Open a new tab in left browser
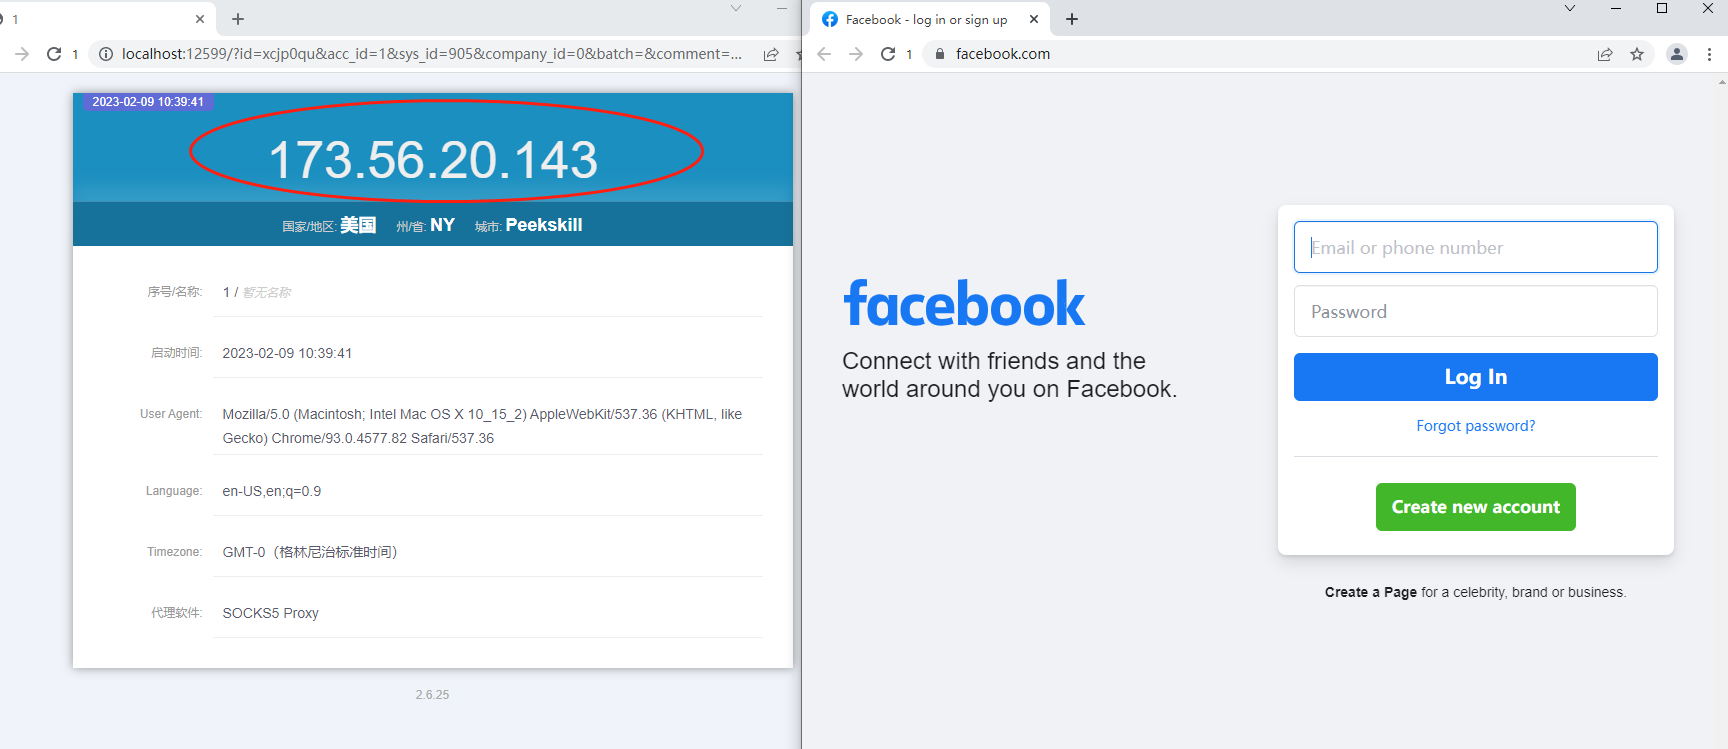The width and height of the screenshot is (1728, 749). (238, 19)
